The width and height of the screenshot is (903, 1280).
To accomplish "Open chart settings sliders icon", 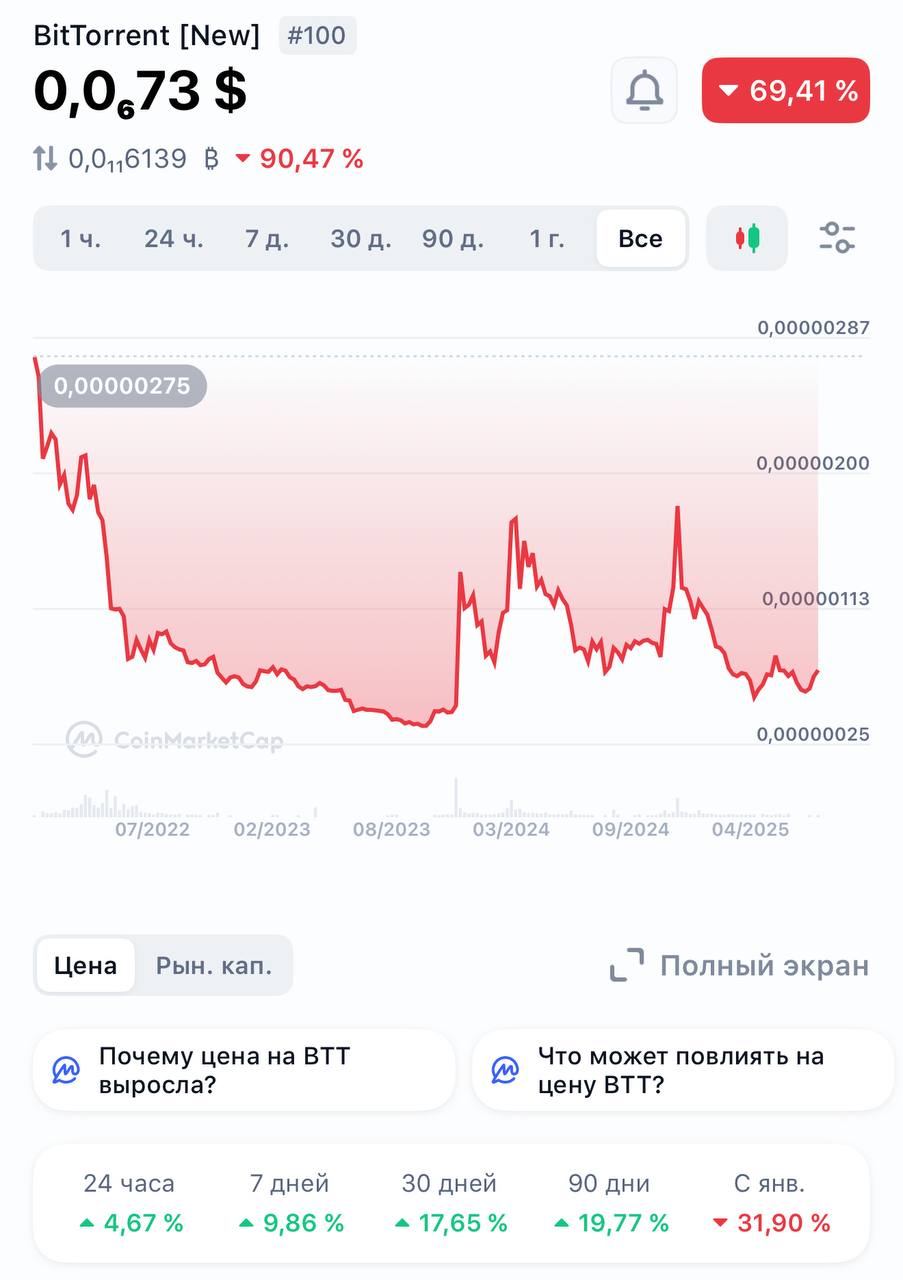I will click(x=837, y=237).
